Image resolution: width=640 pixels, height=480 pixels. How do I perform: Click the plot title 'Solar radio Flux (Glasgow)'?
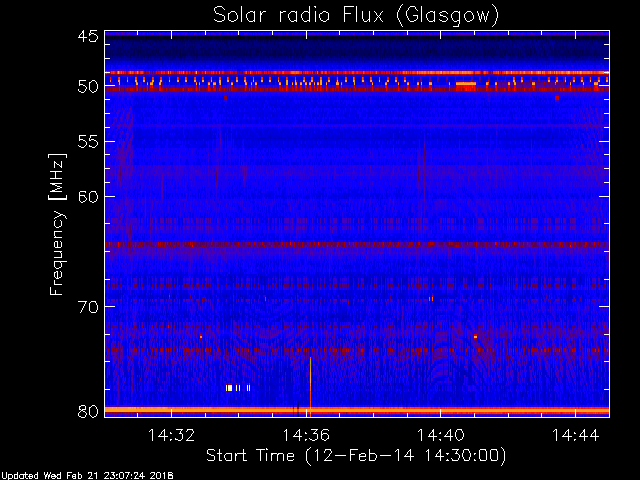356,16
